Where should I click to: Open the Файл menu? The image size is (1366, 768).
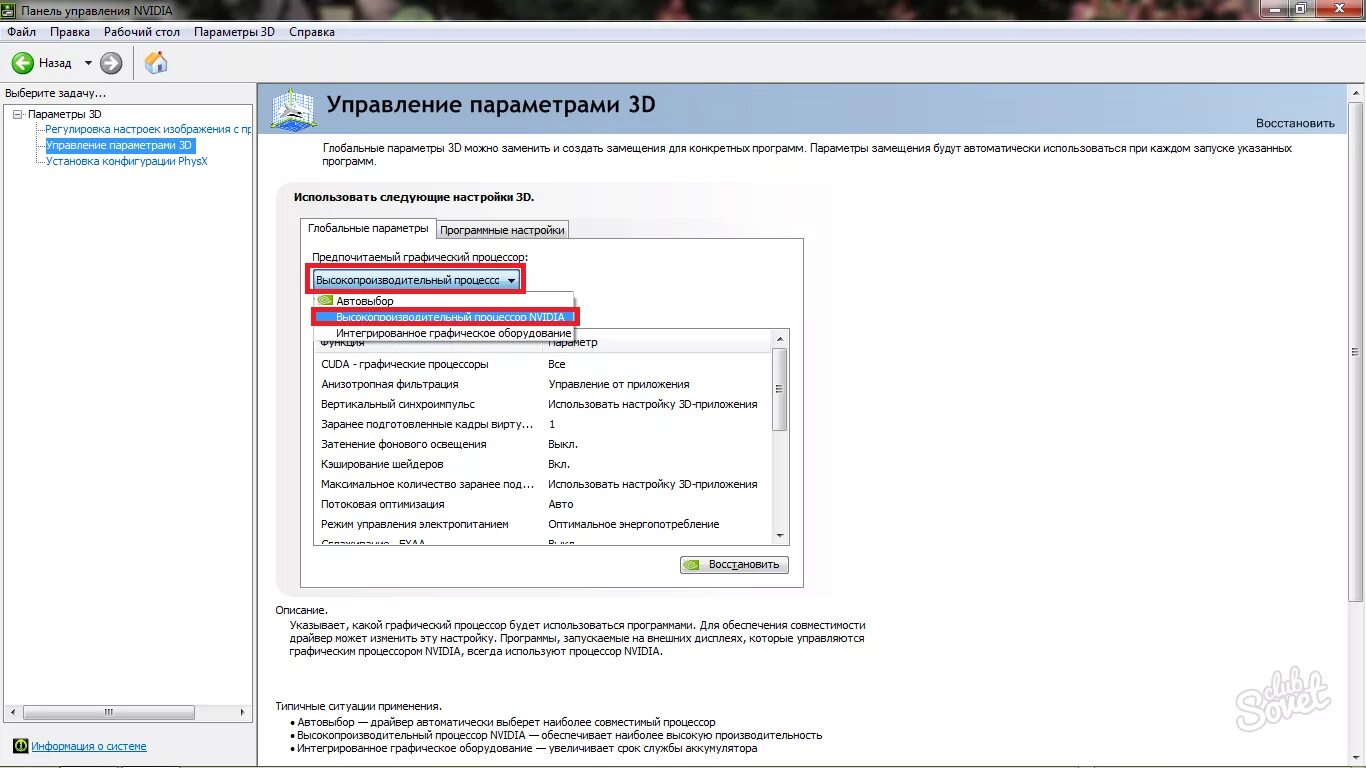pyautogui.click(x=21, y=32)
